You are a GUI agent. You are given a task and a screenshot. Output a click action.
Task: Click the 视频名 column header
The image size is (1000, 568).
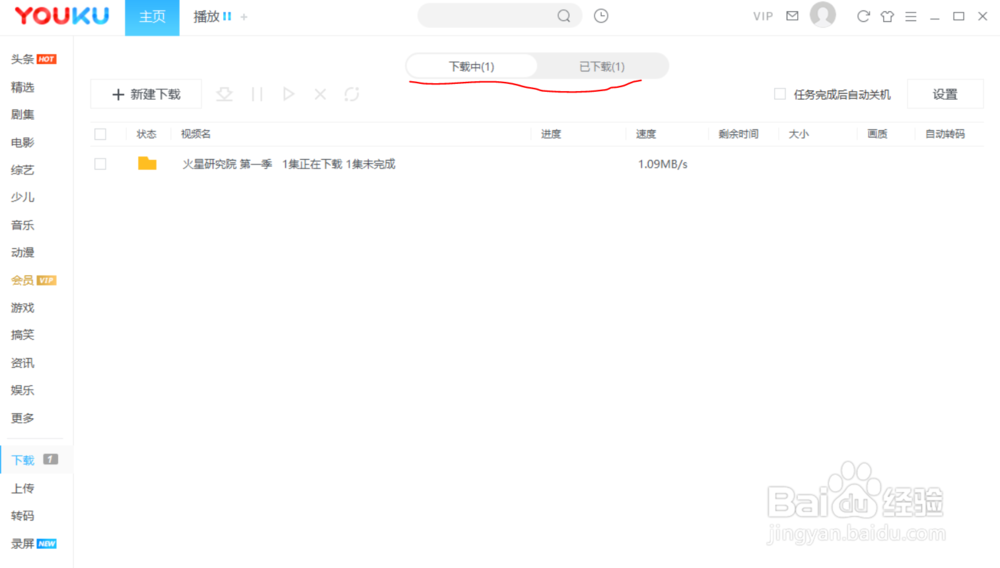click(x=196, y=134)
